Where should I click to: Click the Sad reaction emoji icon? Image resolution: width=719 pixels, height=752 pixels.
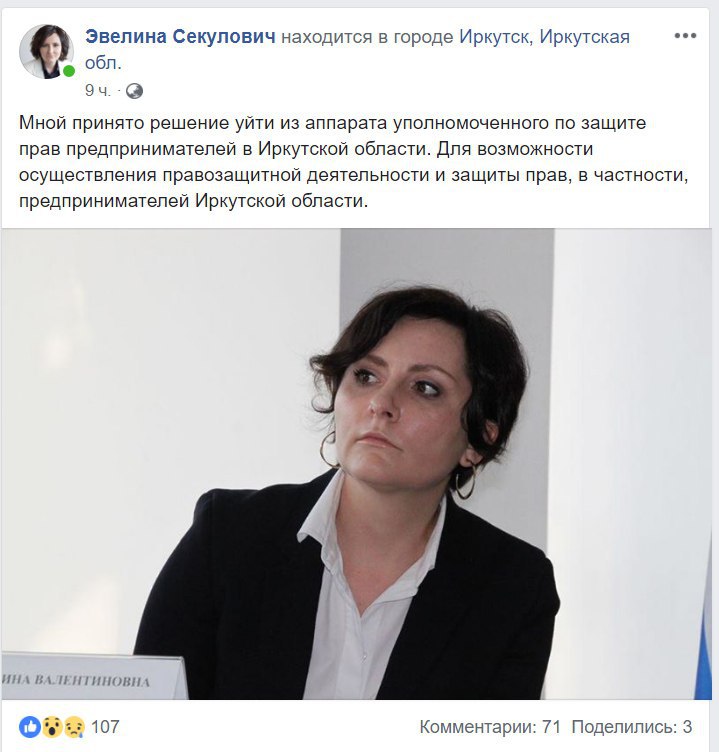74,727
